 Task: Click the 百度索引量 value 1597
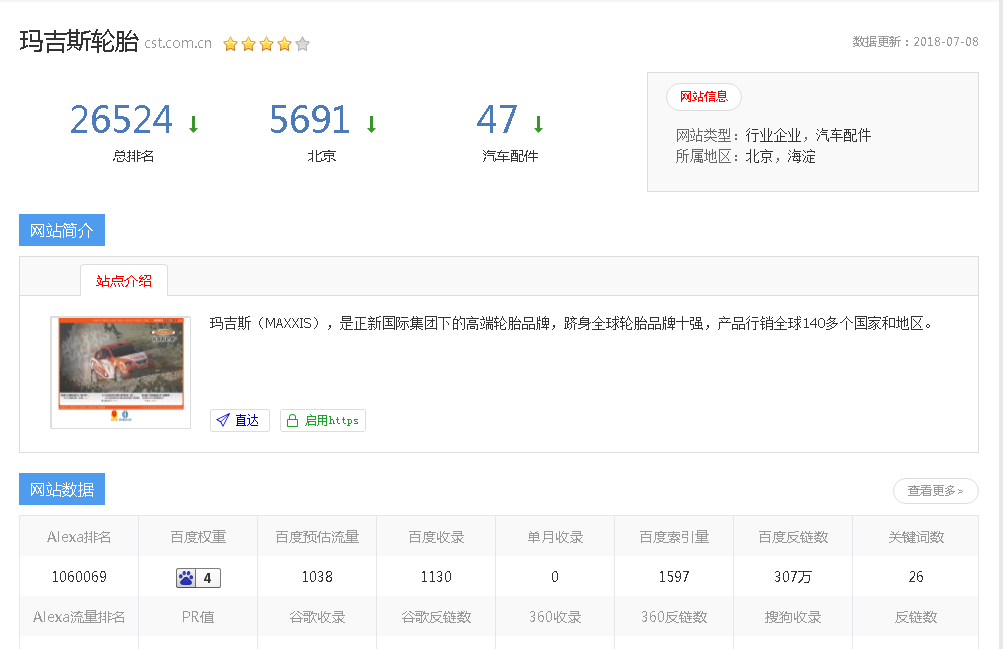674,577
